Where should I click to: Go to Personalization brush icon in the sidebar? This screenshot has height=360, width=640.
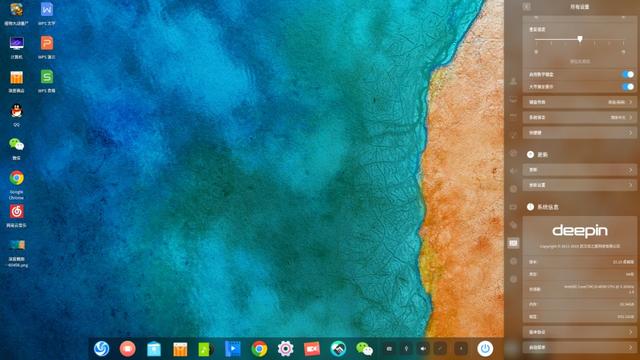[x=513, y=135]
